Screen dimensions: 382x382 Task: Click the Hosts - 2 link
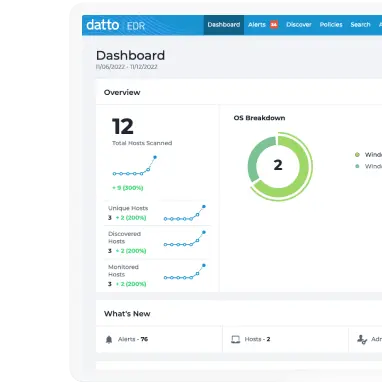click(x=257, y=339)
